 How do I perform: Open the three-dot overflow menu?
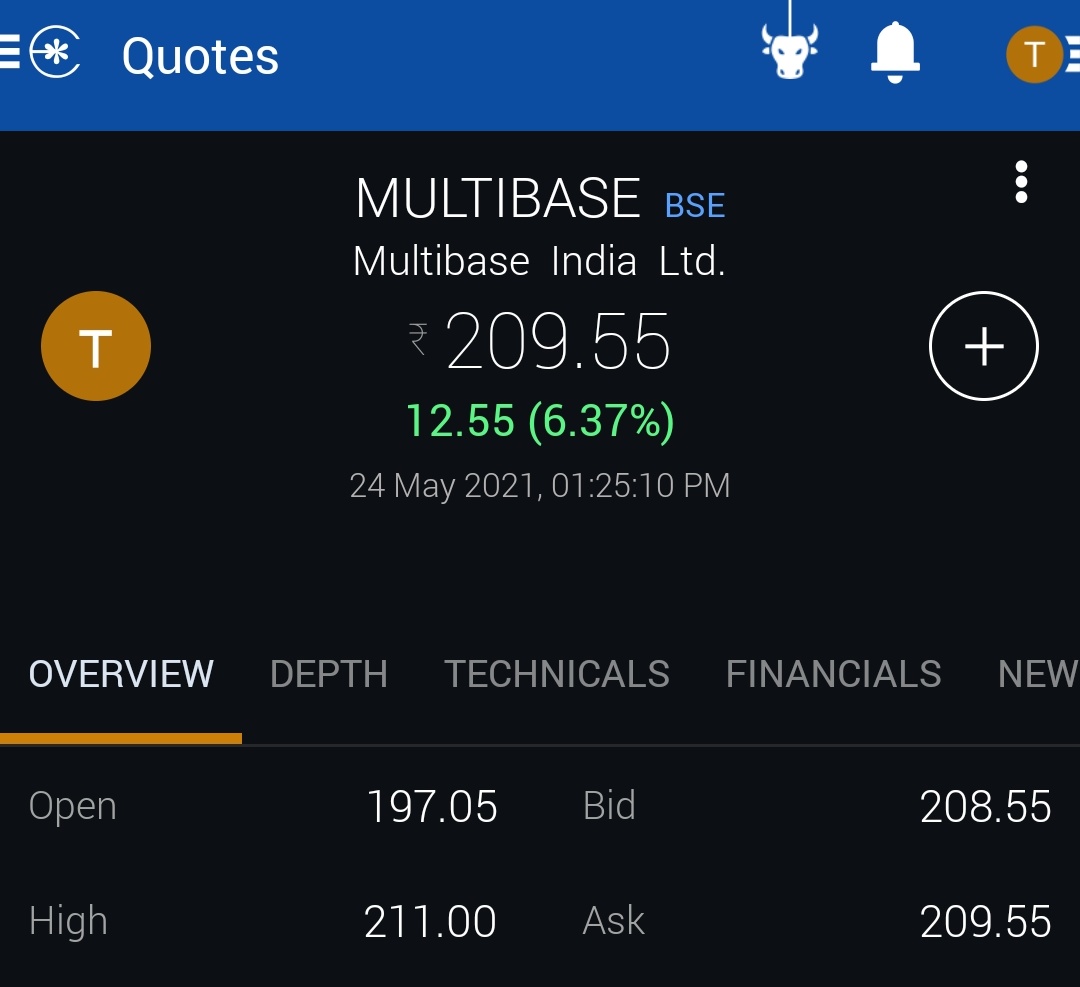(x=1021, y=182)
